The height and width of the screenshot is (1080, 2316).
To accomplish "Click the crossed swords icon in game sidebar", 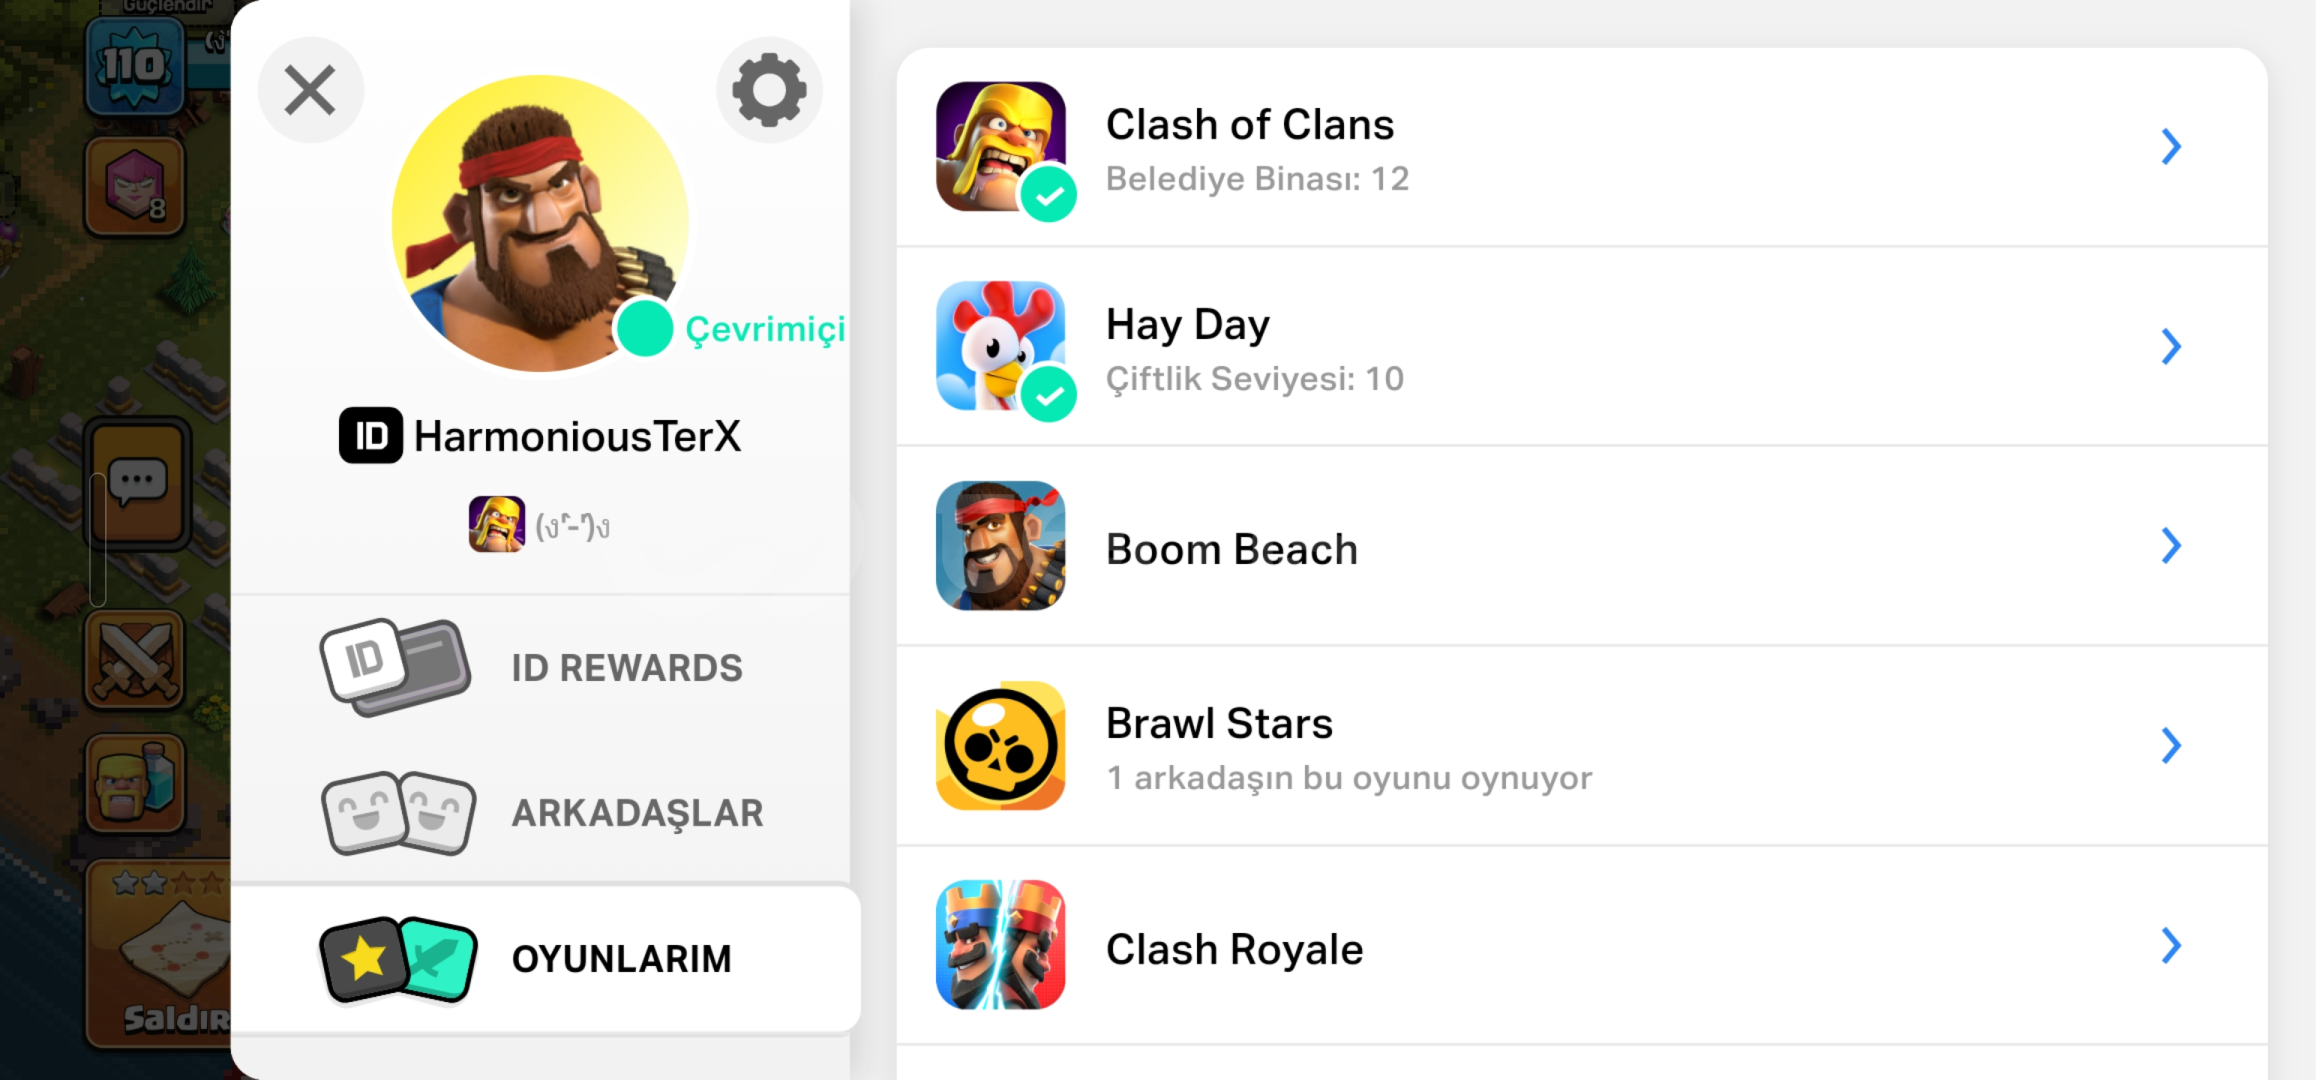I will [135, 660].
